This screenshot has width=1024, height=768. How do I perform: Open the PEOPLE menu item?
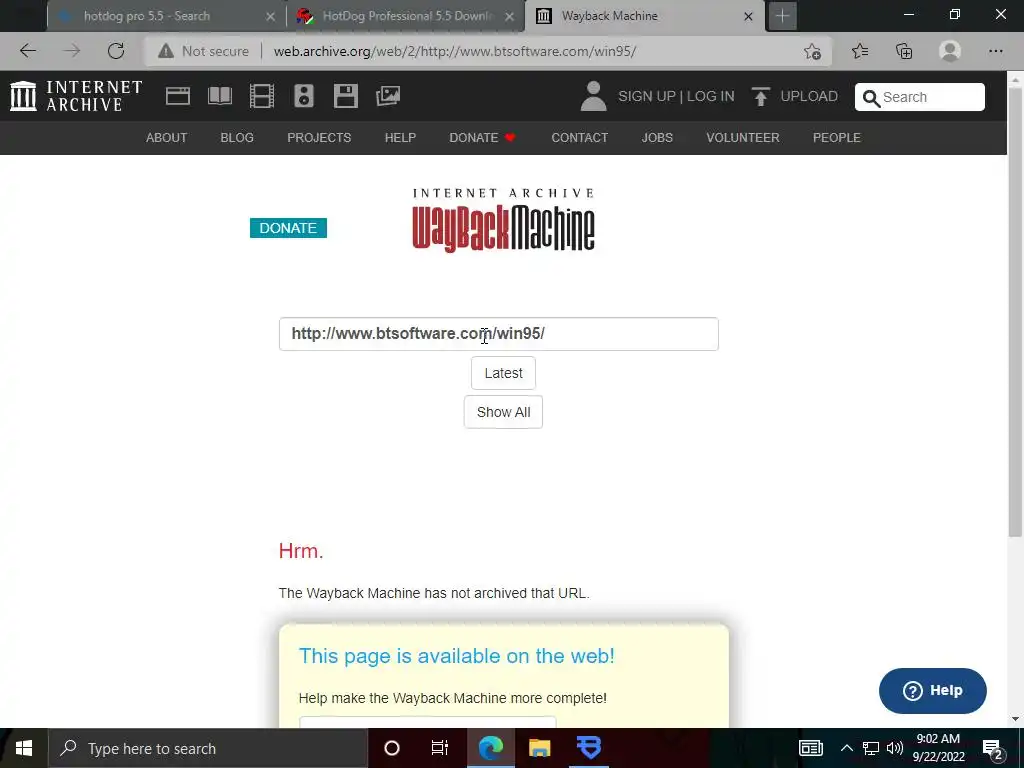837,138
